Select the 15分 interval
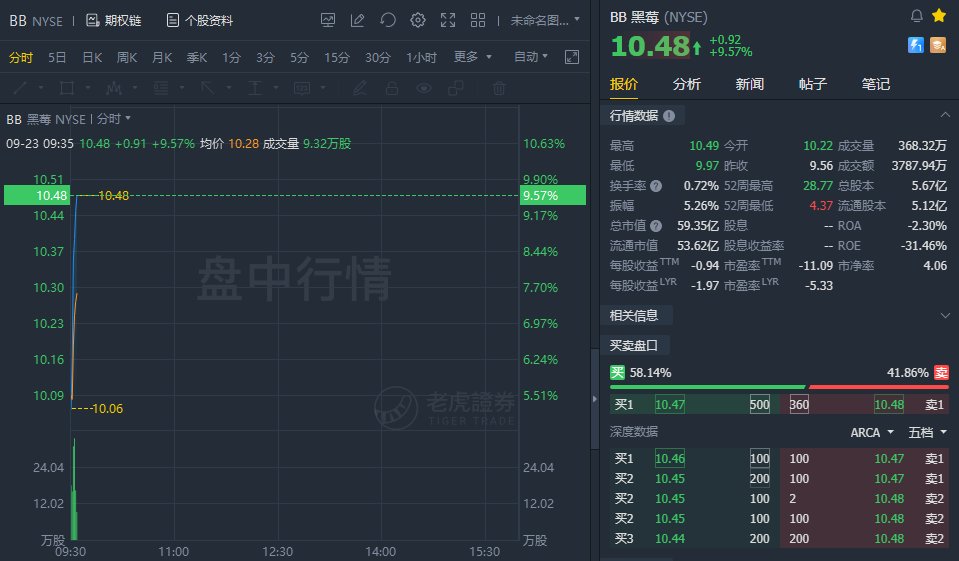This screenshot has height=561, width=959. click(337, 58)
